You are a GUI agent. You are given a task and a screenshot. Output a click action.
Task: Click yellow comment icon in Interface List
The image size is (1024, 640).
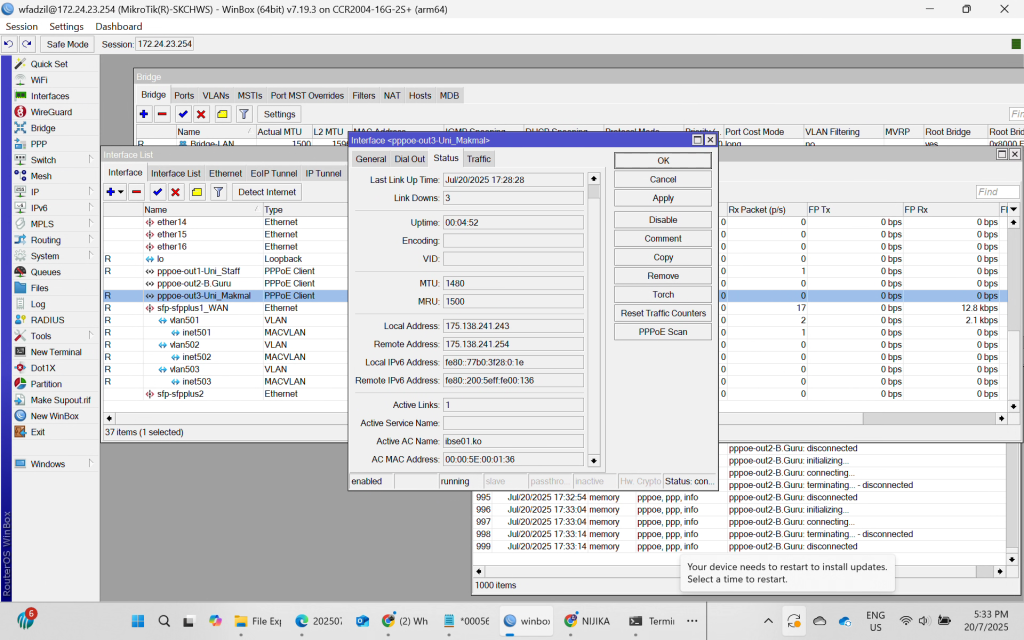(x=197, y=192)
